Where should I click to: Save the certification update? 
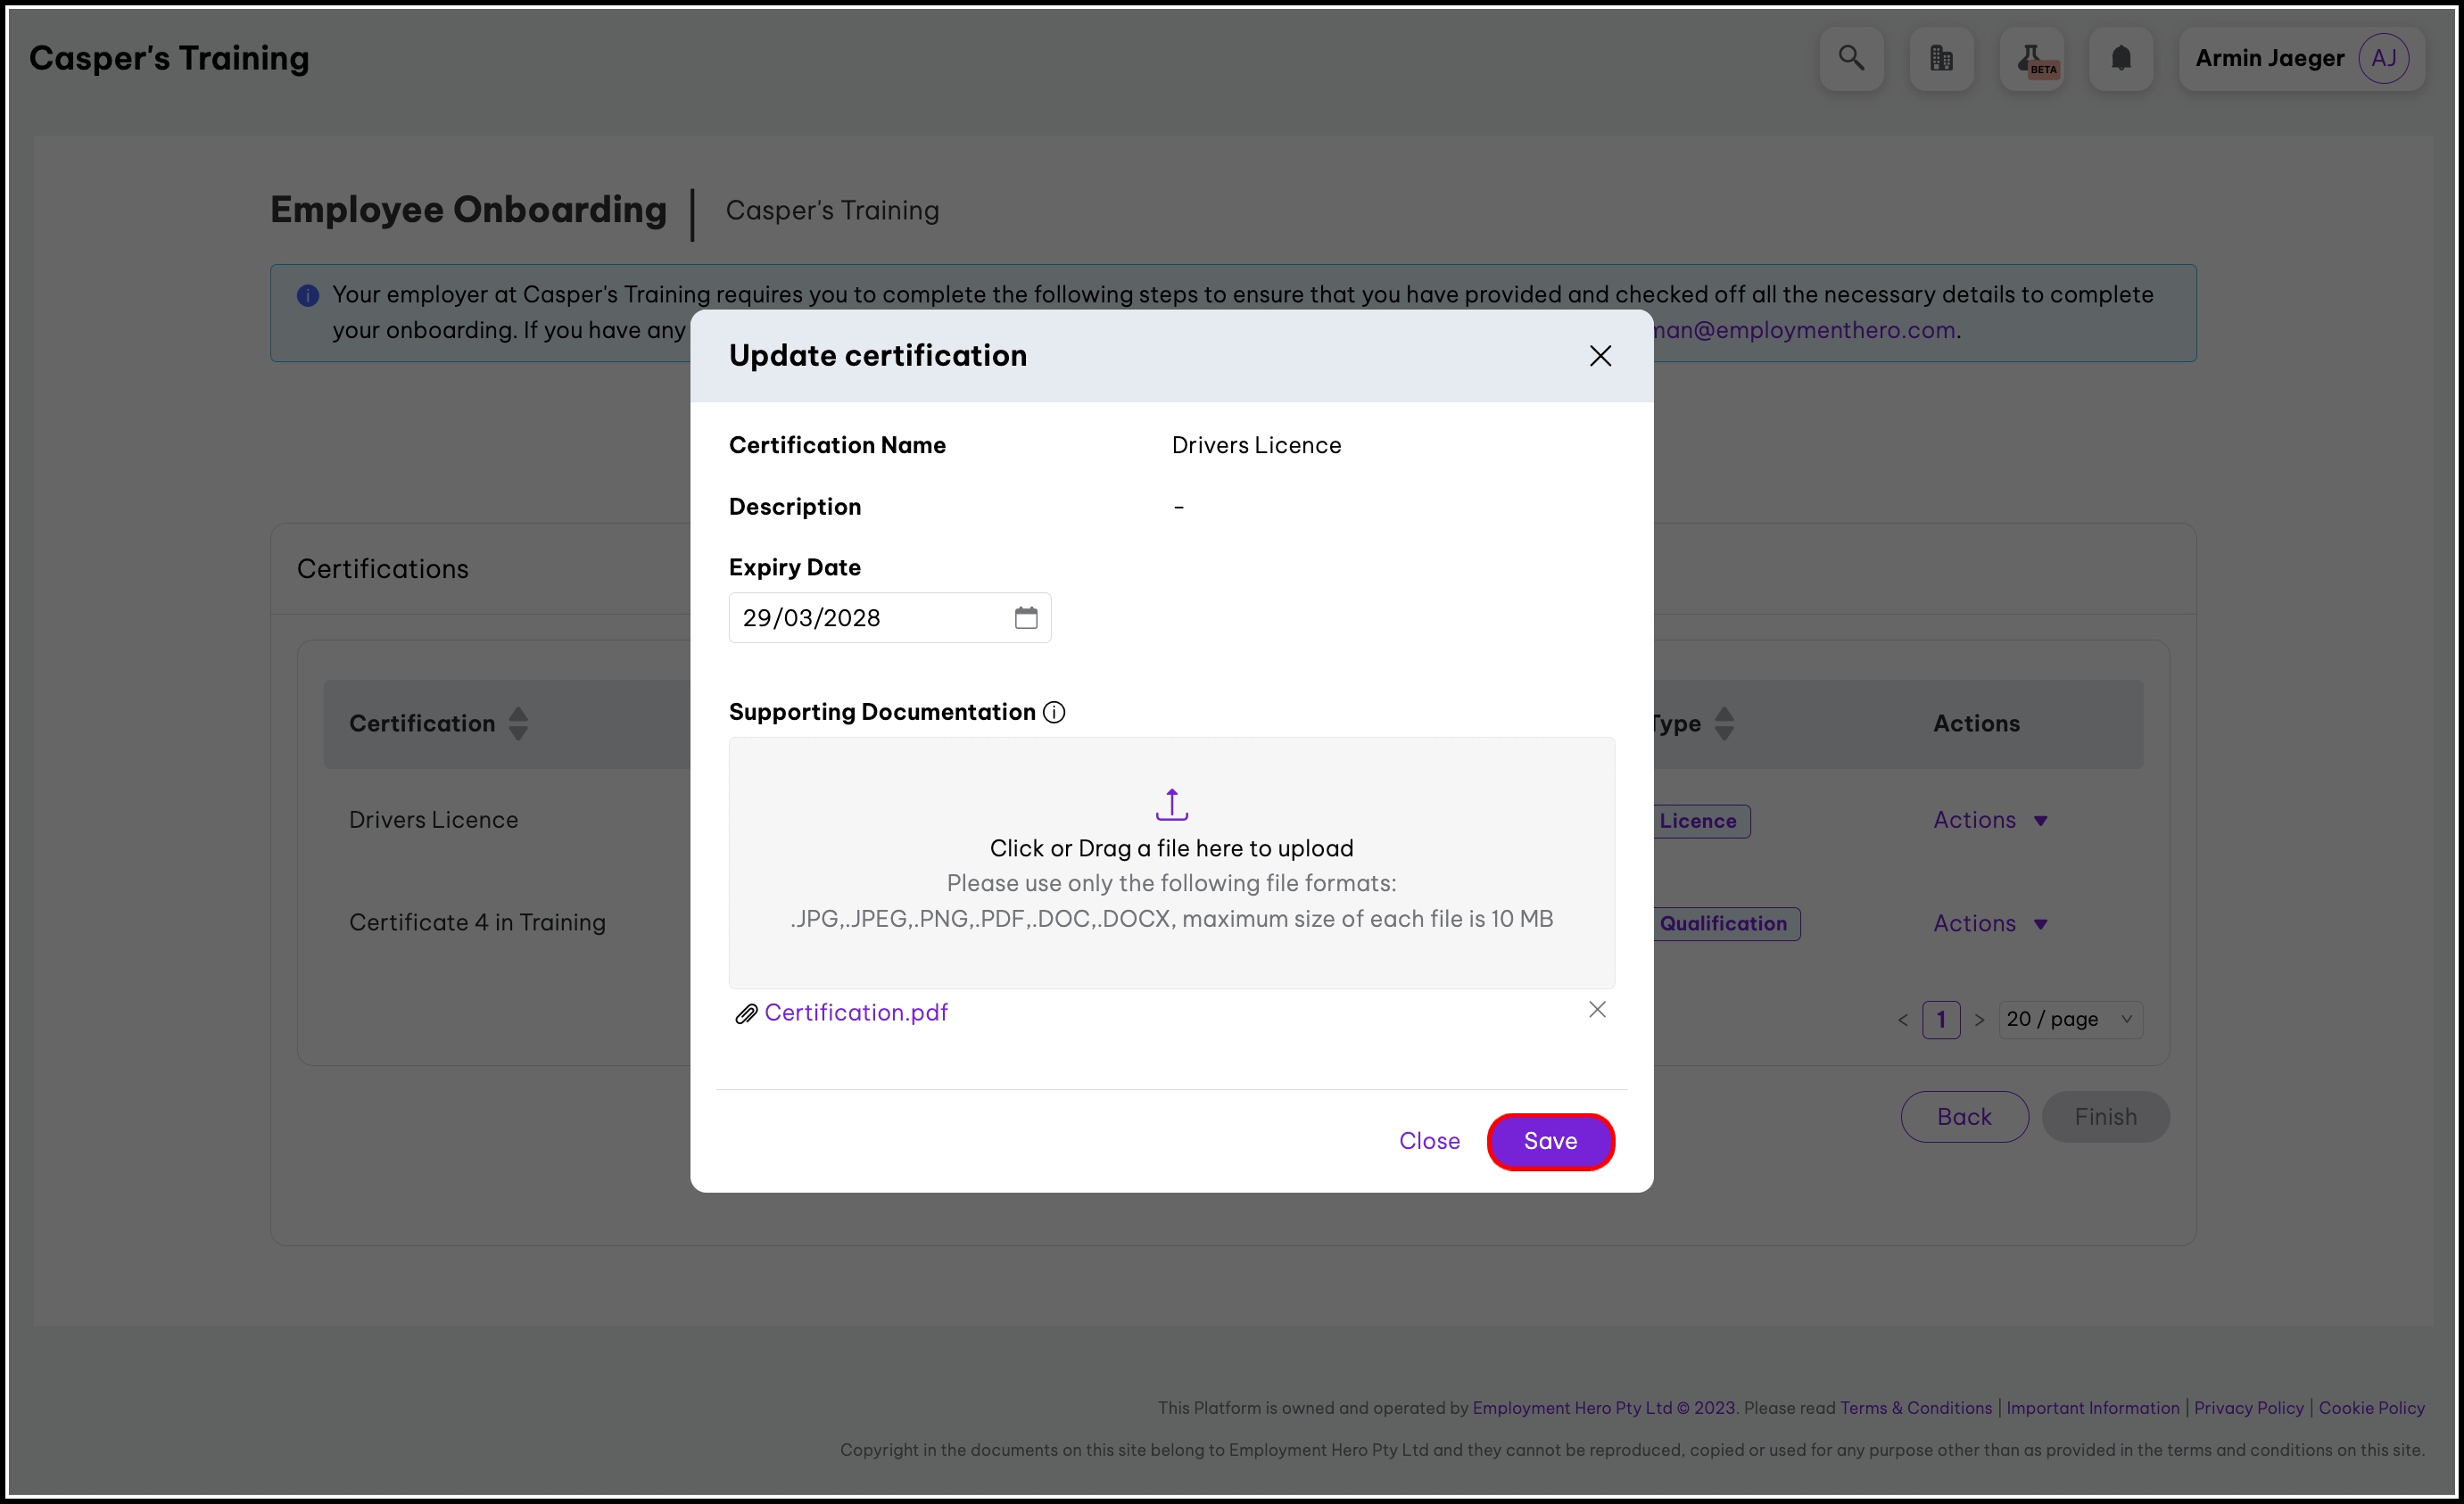(x=1550, y=1141)
